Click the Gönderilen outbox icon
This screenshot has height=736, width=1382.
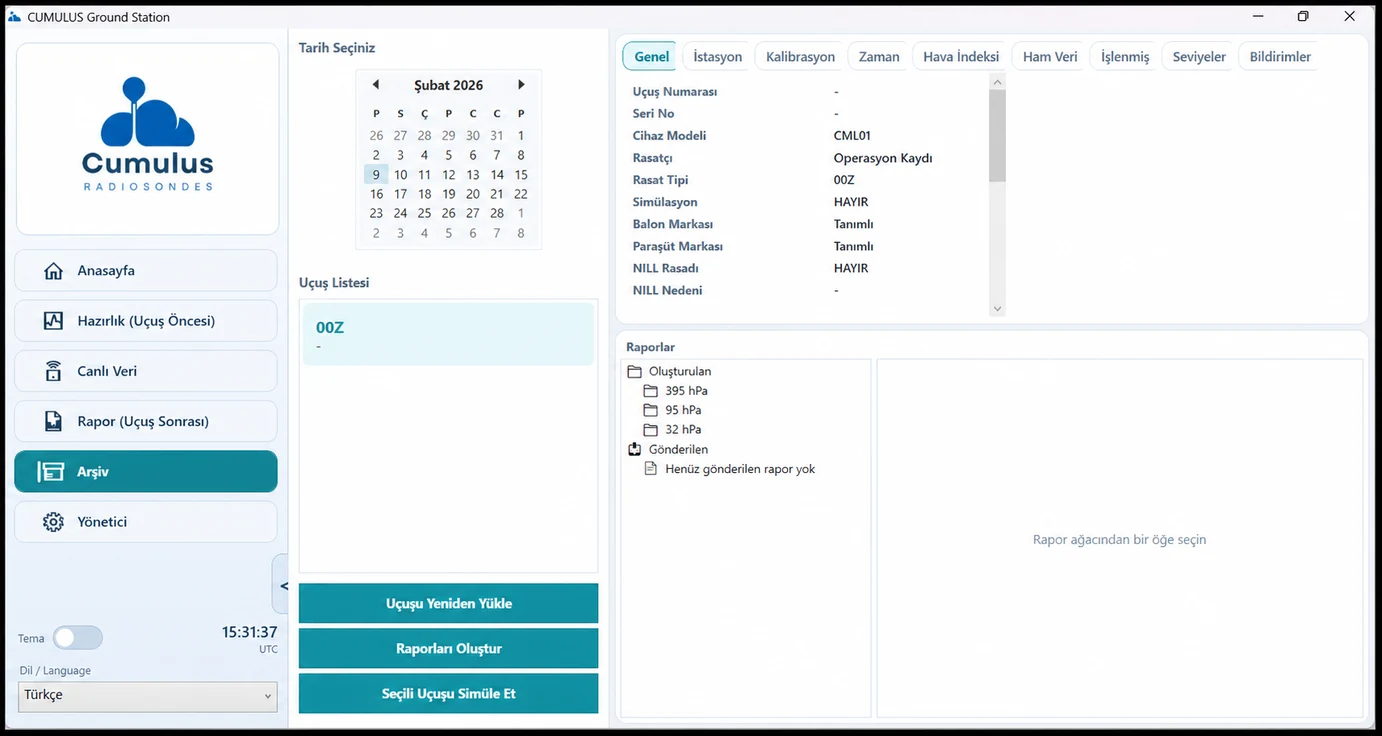(x=634, y=449)
